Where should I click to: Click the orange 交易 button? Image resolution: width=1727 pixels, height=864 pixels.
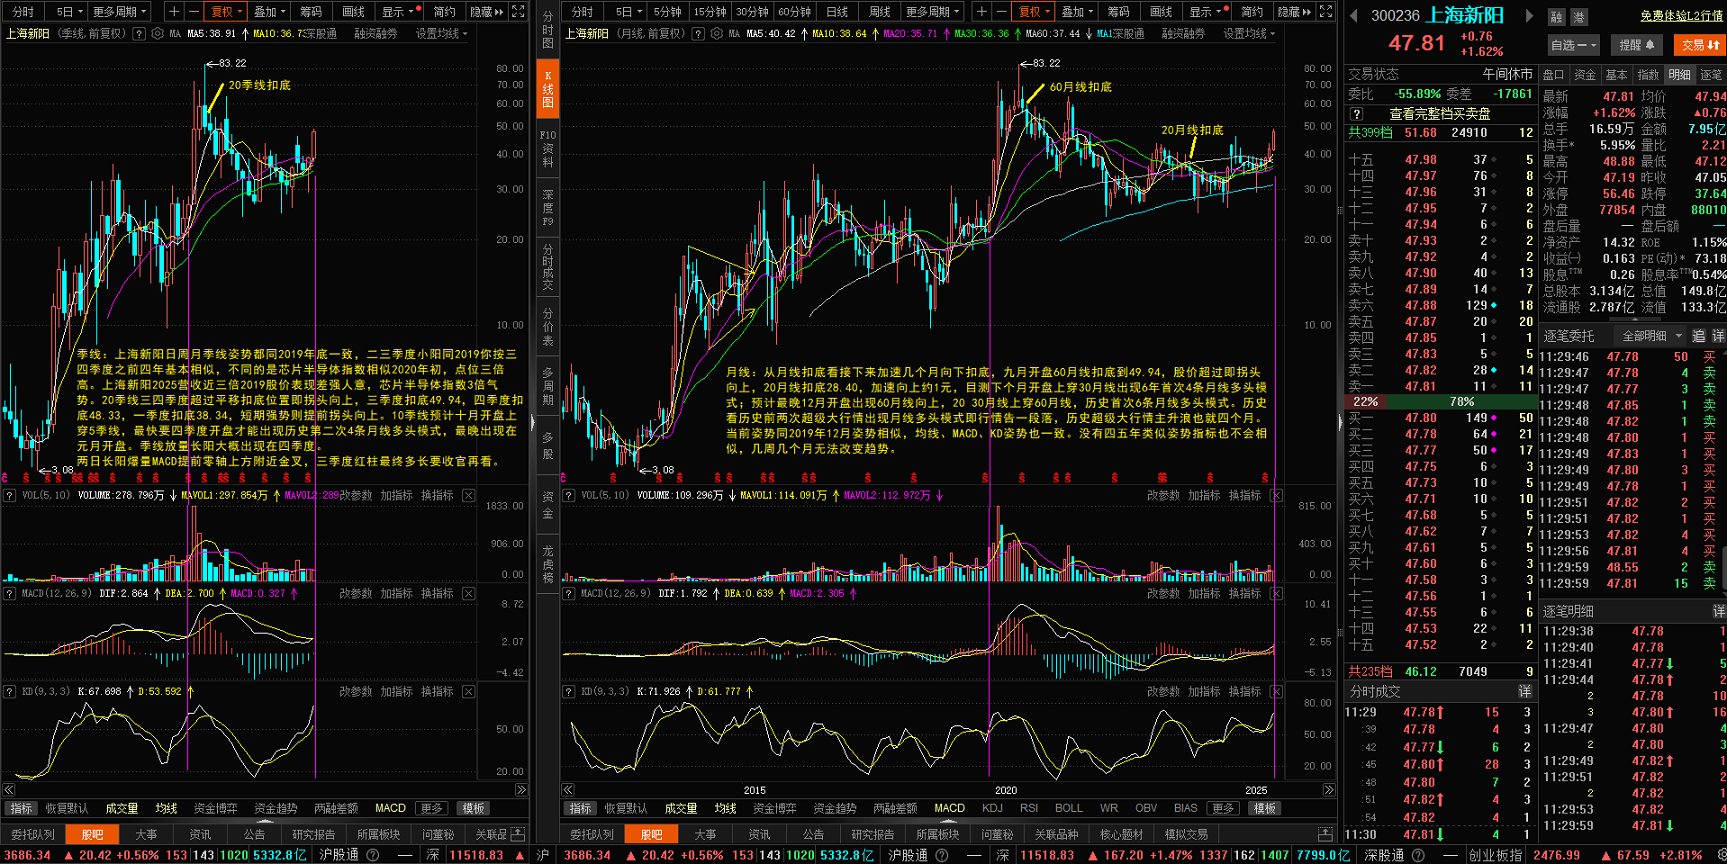point(1700,44)
